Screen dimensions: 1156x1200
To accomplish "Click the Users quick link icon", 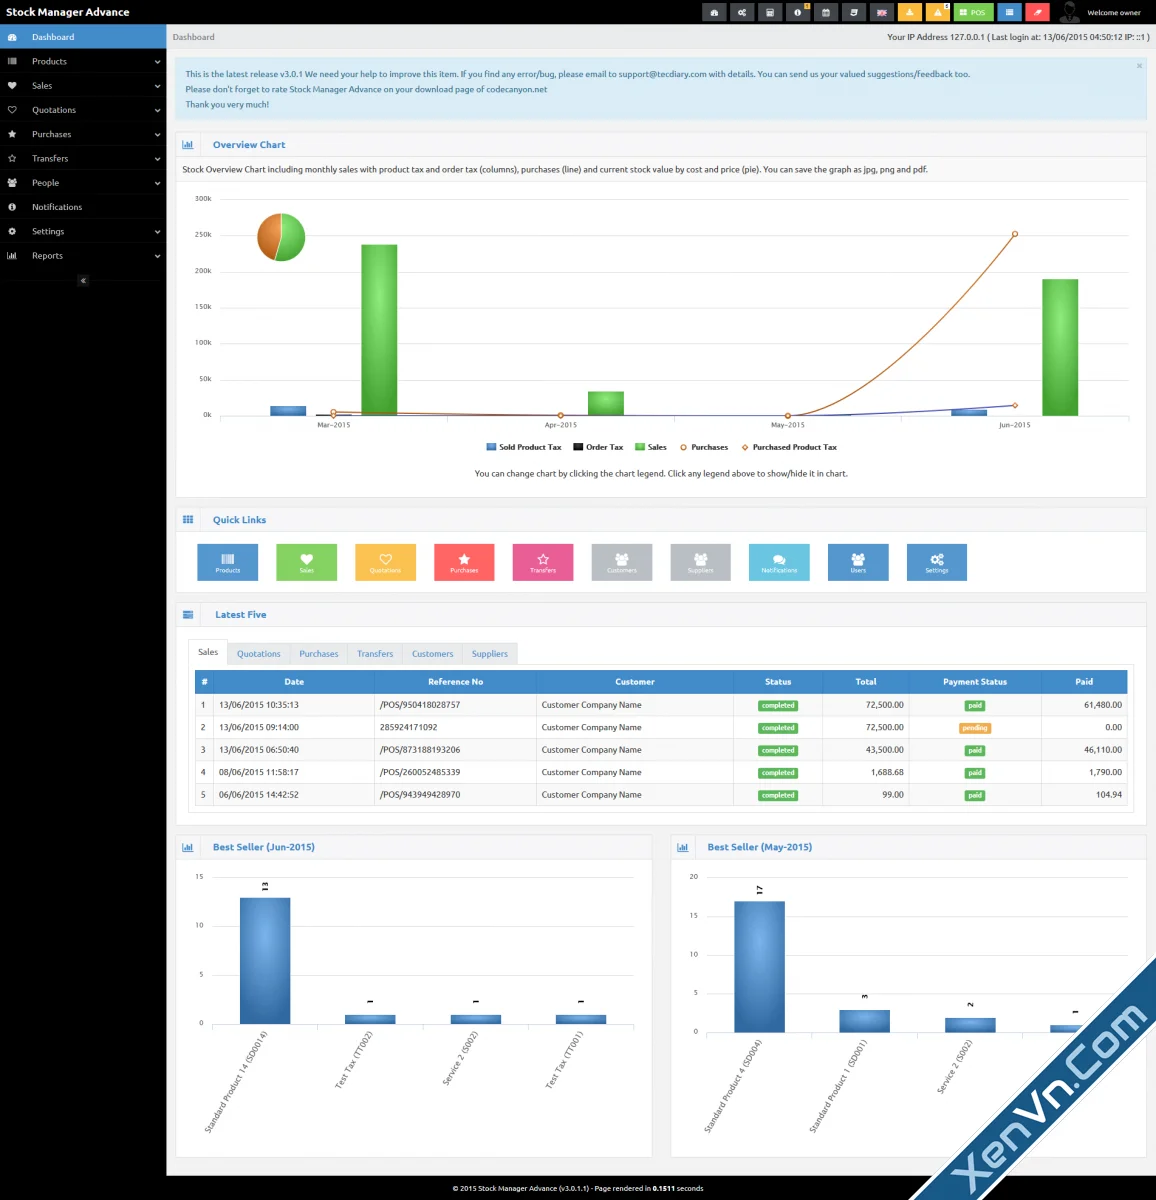I will click(x=857, y=562).
